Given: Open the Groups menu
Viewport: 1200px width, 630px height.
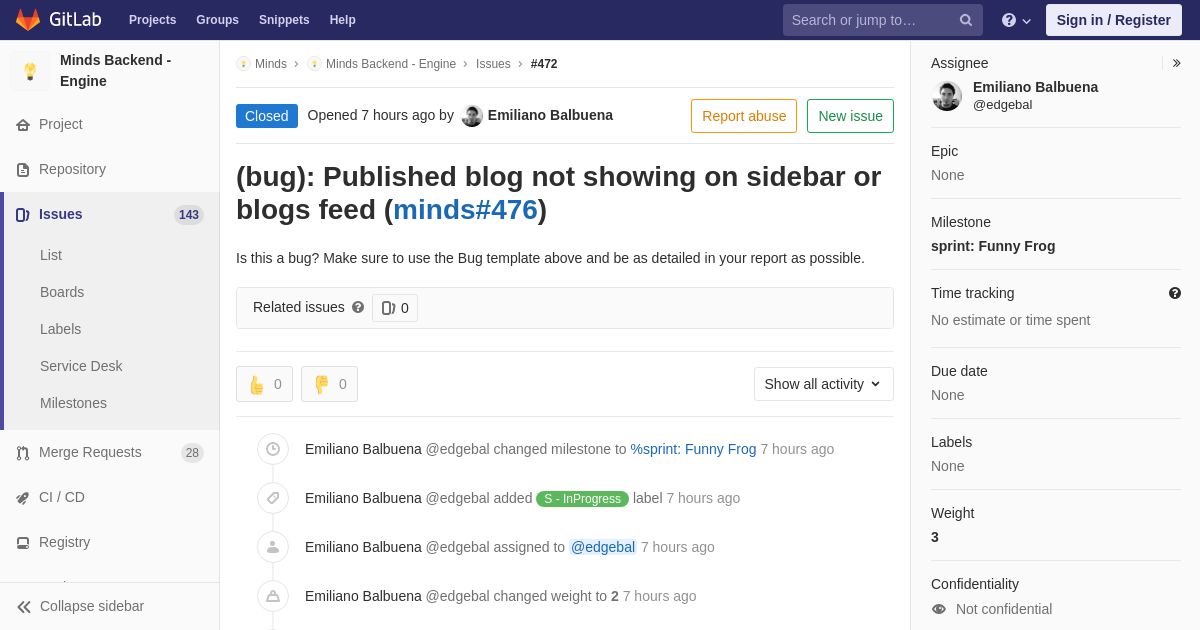Looking at the screenshot, I should (217, 20).
